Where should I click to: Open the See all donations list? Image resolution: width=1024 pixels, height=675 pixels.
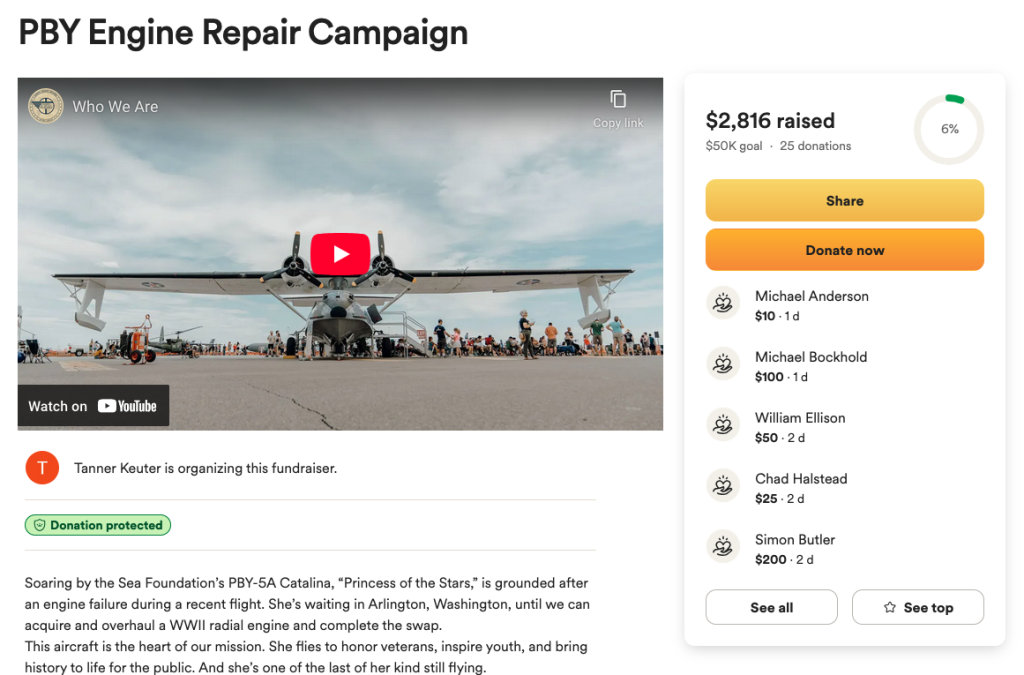(x=771, y=607)
